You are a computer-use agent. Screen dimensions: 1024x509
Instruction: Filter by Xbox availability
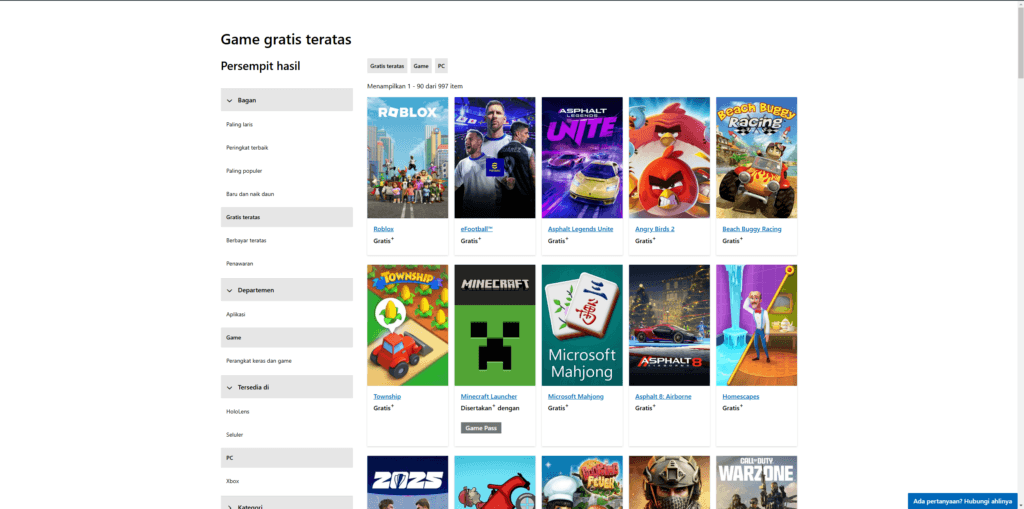point(232,481)
